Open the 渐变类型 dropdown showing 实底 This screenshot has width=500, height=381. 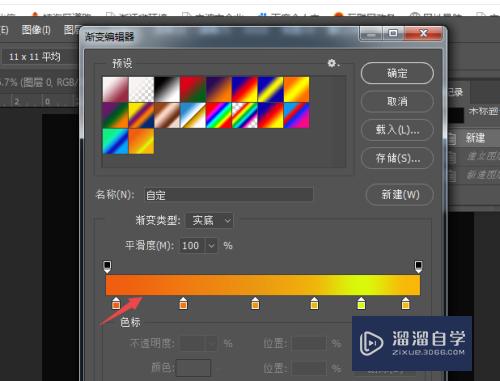tap(209, 220)
